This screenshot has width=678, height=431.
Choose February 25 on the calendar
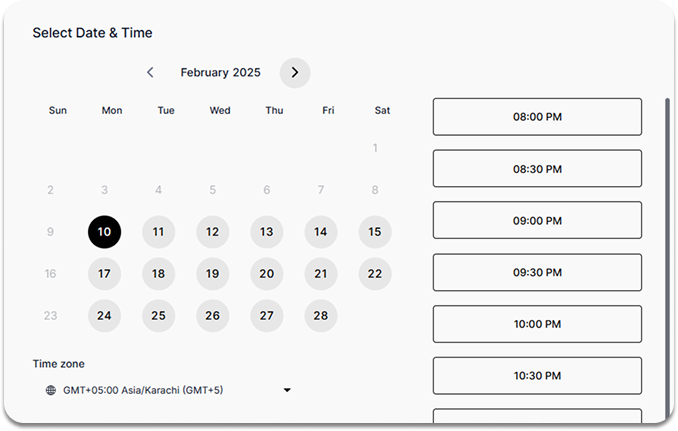[159, 316]
